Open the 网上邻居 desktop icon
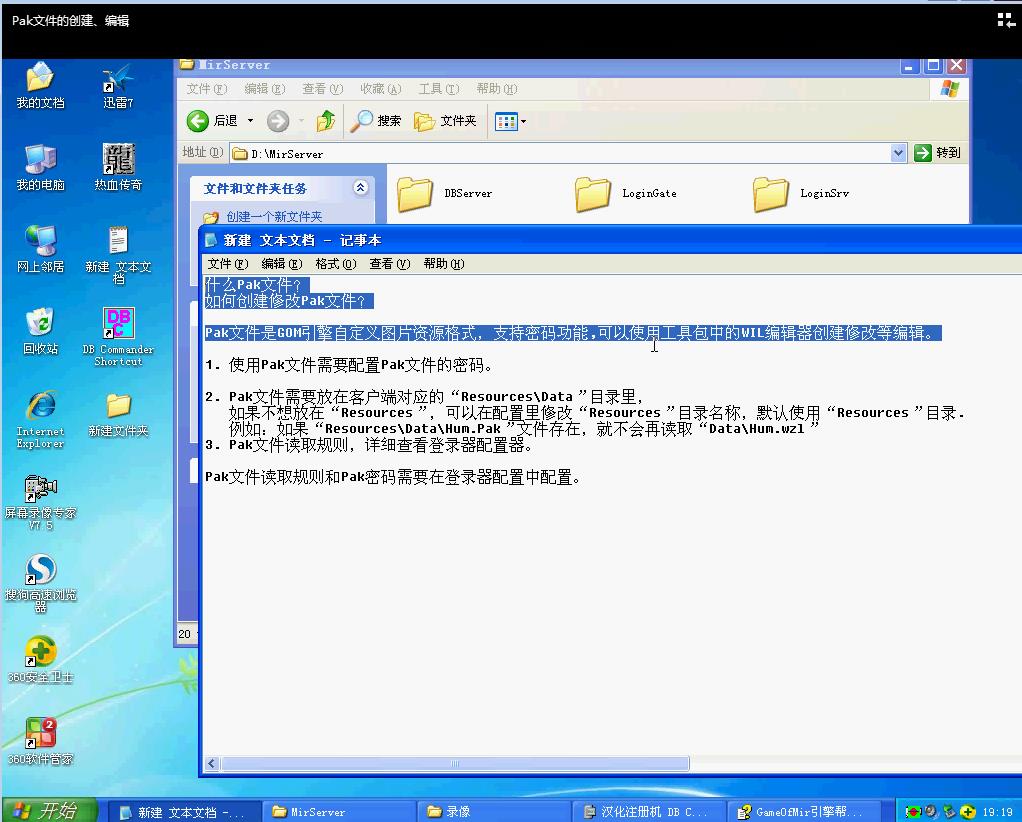 click(x=40, y=250)
